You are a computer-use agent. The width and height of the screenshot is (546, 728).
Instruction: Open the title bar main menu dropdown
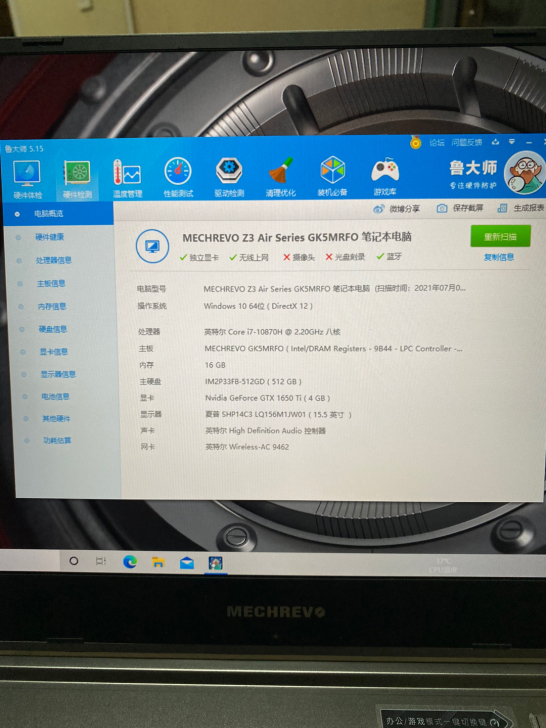(x=512, y=142)
